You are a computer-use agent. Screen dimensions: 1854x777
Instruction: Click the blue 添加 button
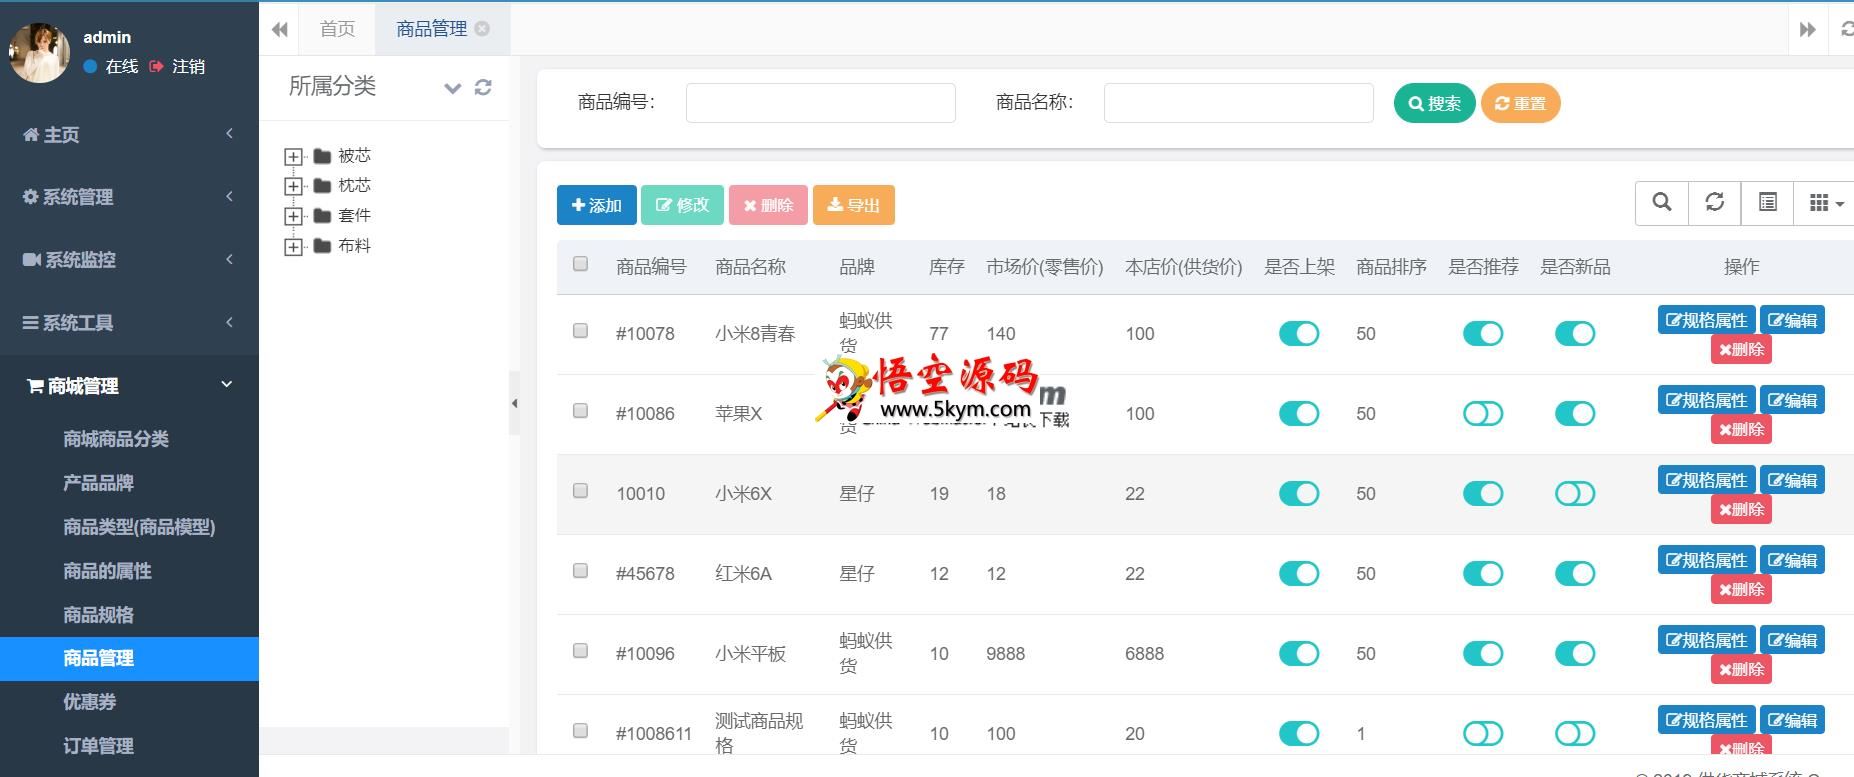click(597, 205)
